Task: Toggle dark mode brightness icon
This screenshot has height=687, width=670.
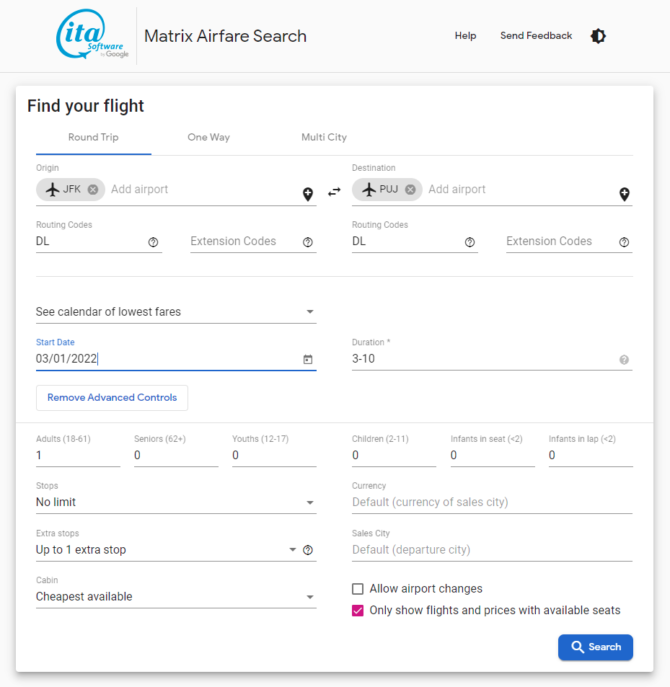Action: point(598,36)
